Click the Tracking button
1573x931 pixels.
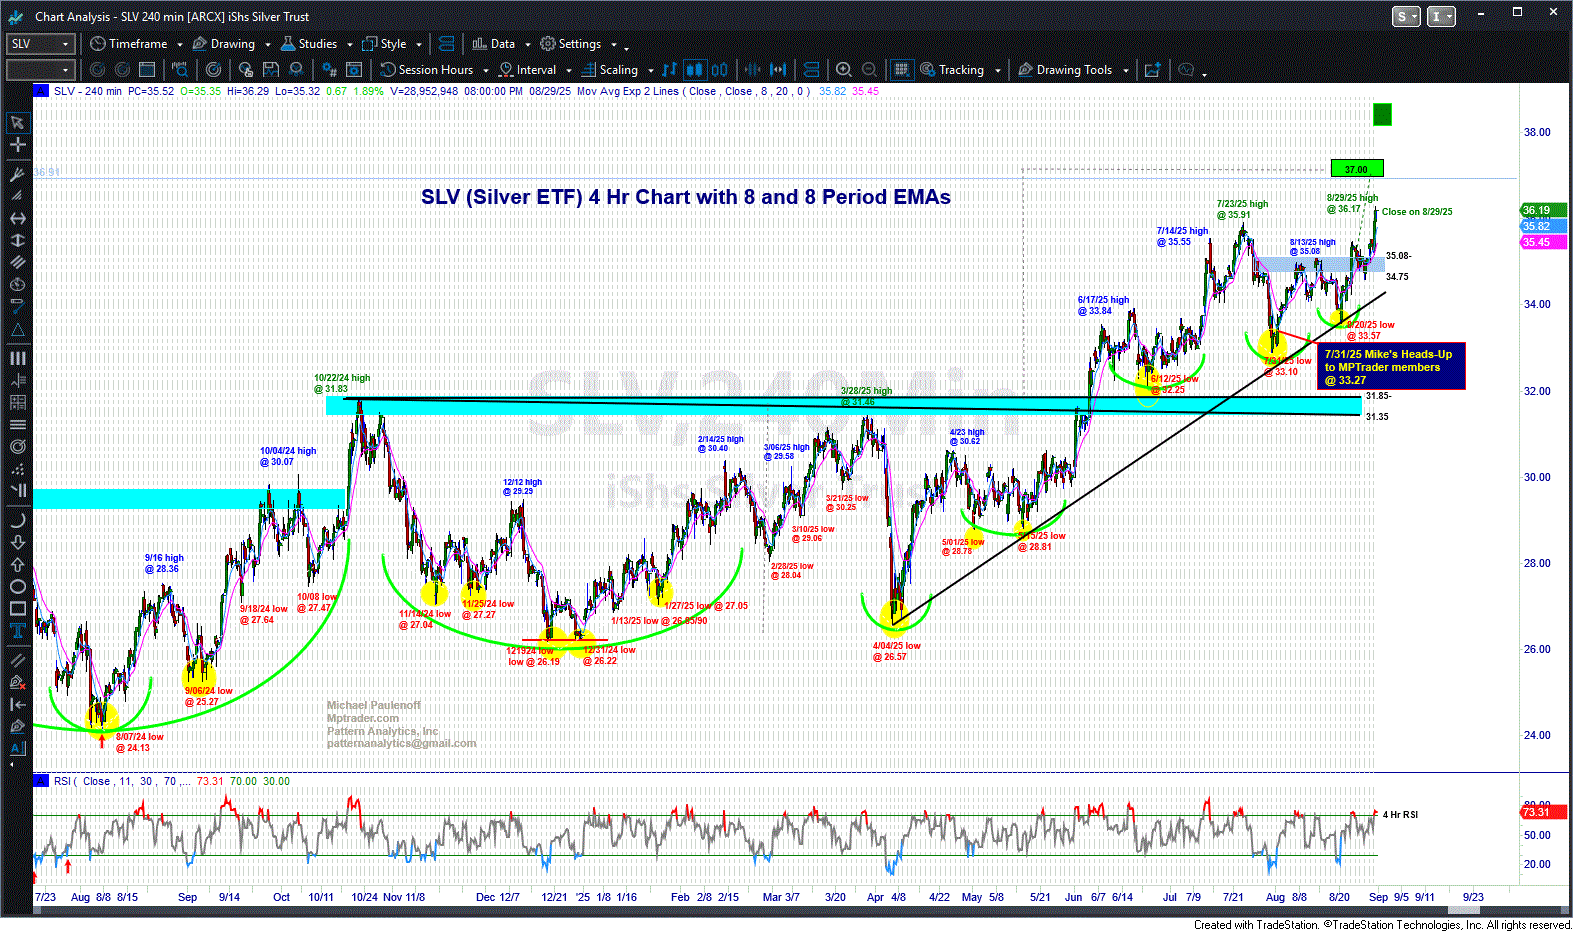pyautogui.click(x=952, y=70)
